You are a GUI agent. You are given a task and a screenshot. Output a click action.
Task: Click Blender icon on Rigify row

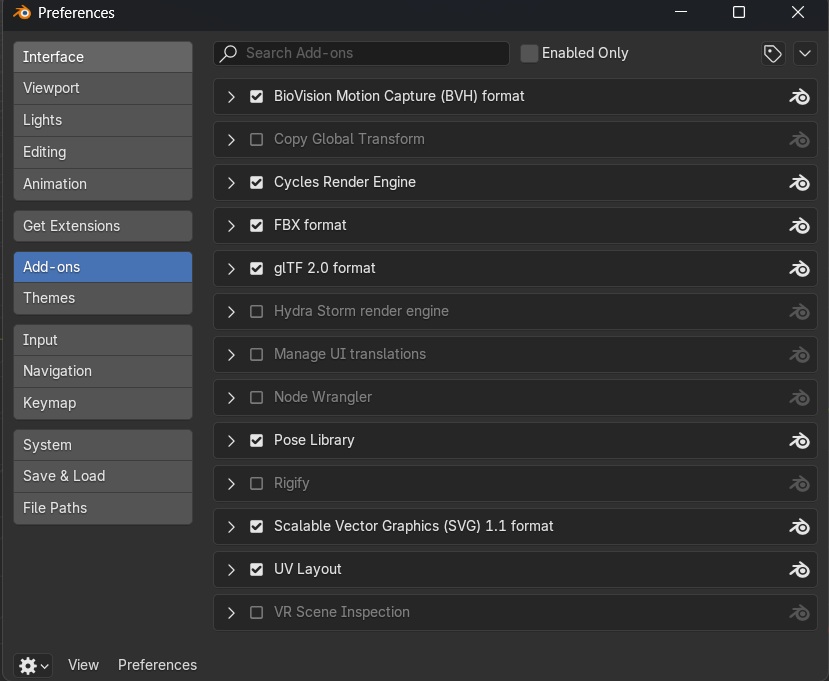point(799,484)
